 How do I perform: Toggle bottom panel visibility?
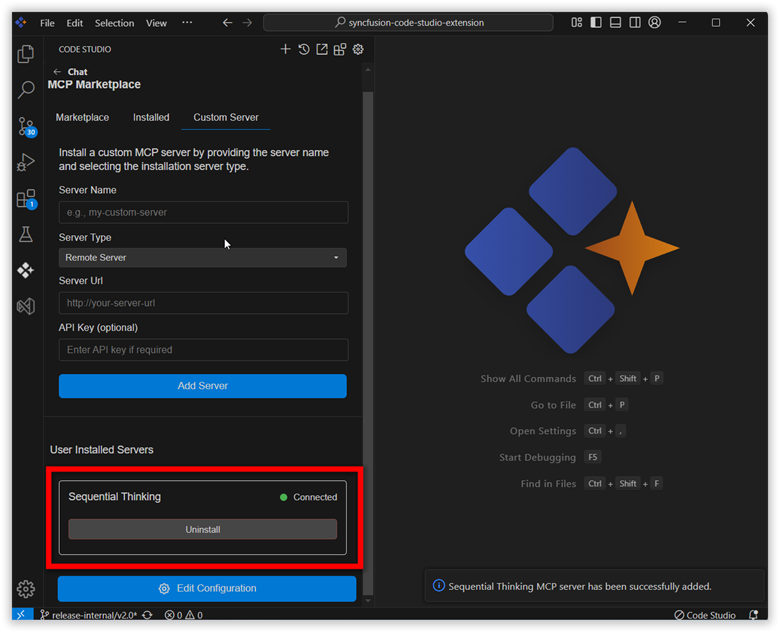(615, 22)
